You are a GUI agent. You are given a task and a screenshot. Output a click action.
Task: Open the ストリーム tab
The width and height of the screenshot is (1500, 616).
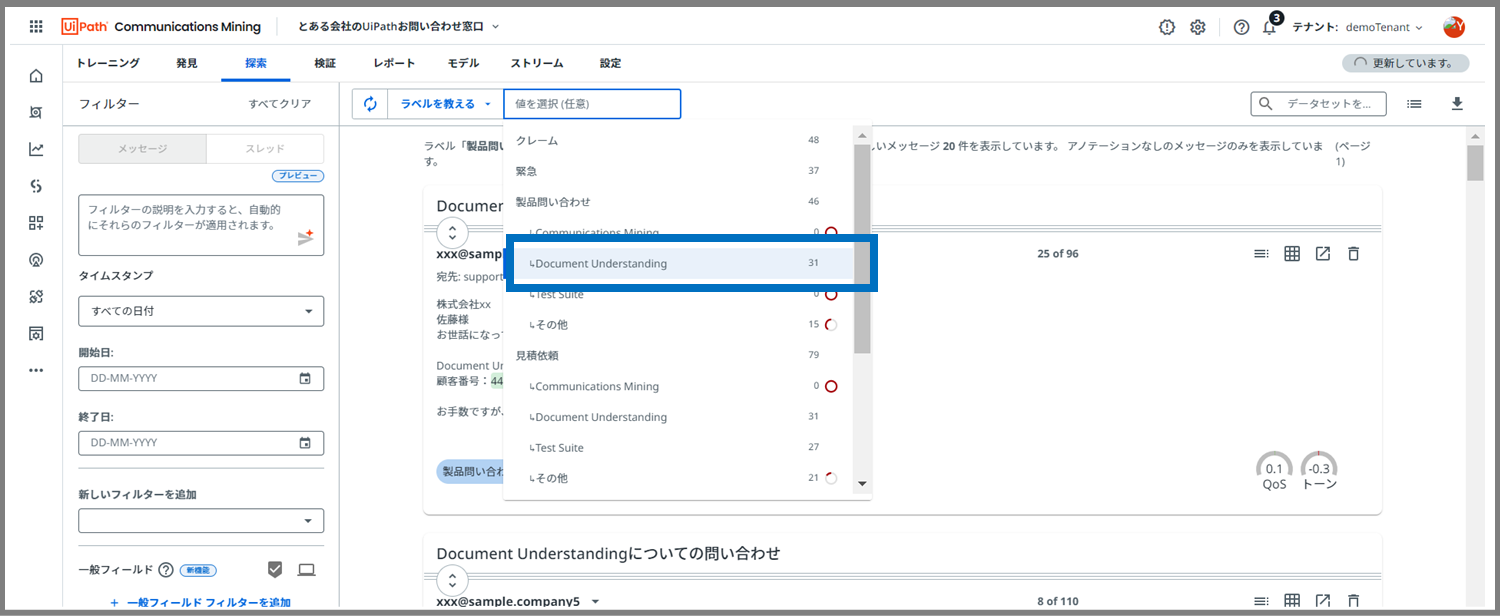[x=537, y=63]
